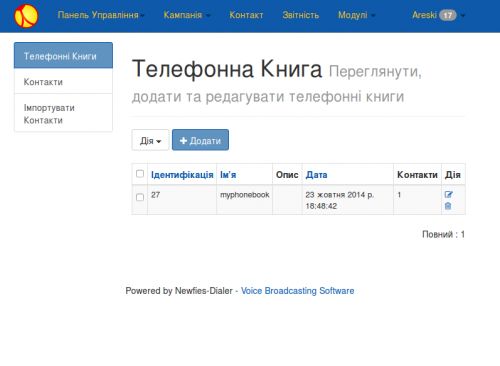This screenshot has height=366, width=500.
Task: Sort by Дата column header
Action: click(316, 175)
